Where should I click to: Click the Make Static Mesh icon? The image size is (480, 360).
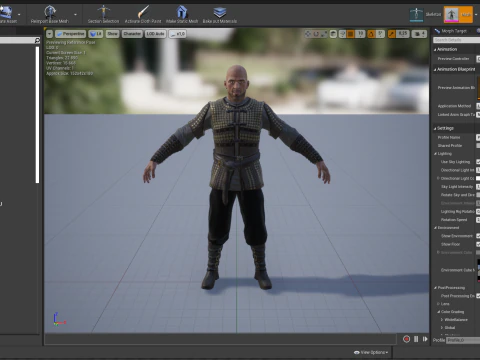(182, 12)
